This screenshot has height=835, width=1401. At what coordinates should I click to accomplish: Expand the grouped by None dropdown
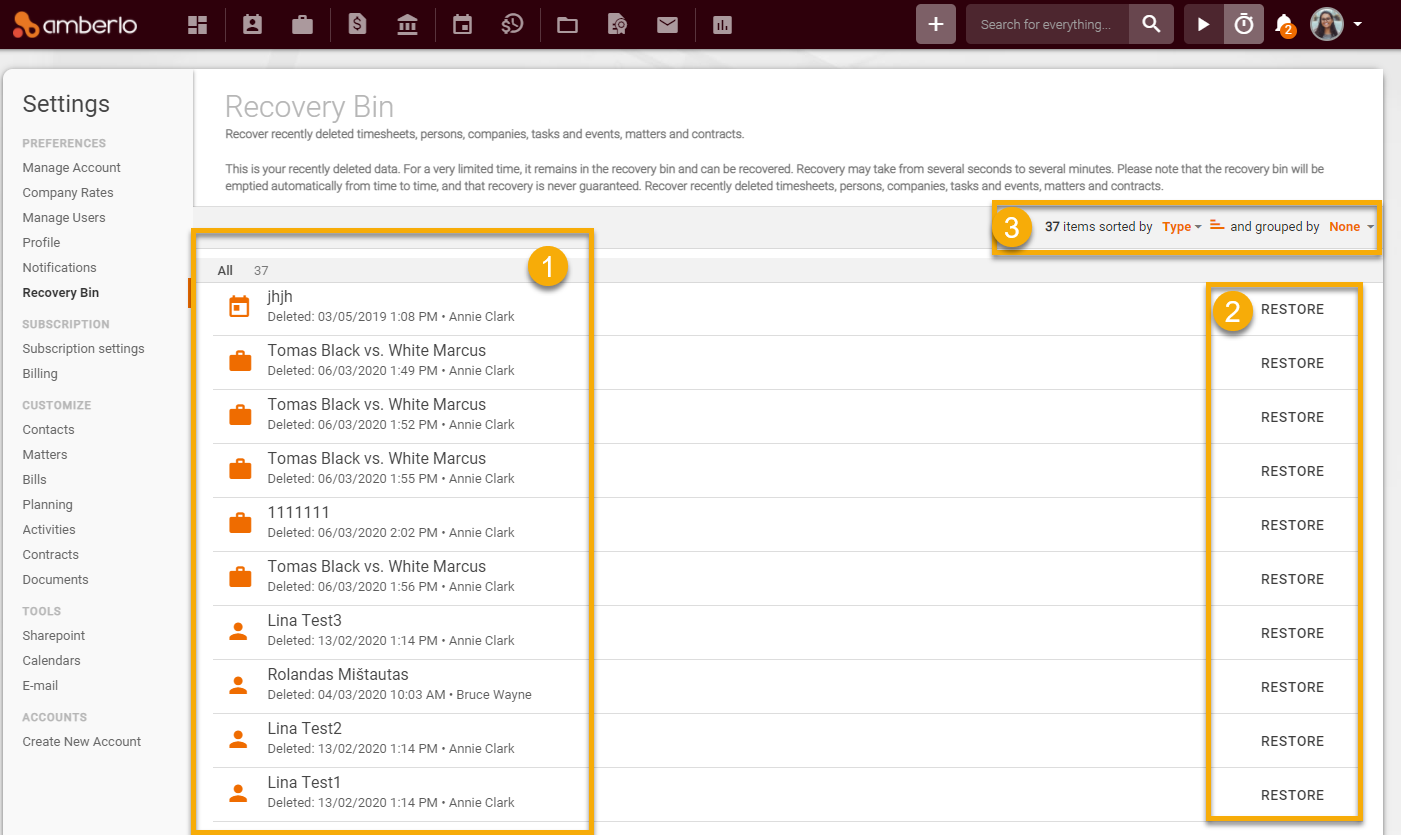pos(1350,227)
